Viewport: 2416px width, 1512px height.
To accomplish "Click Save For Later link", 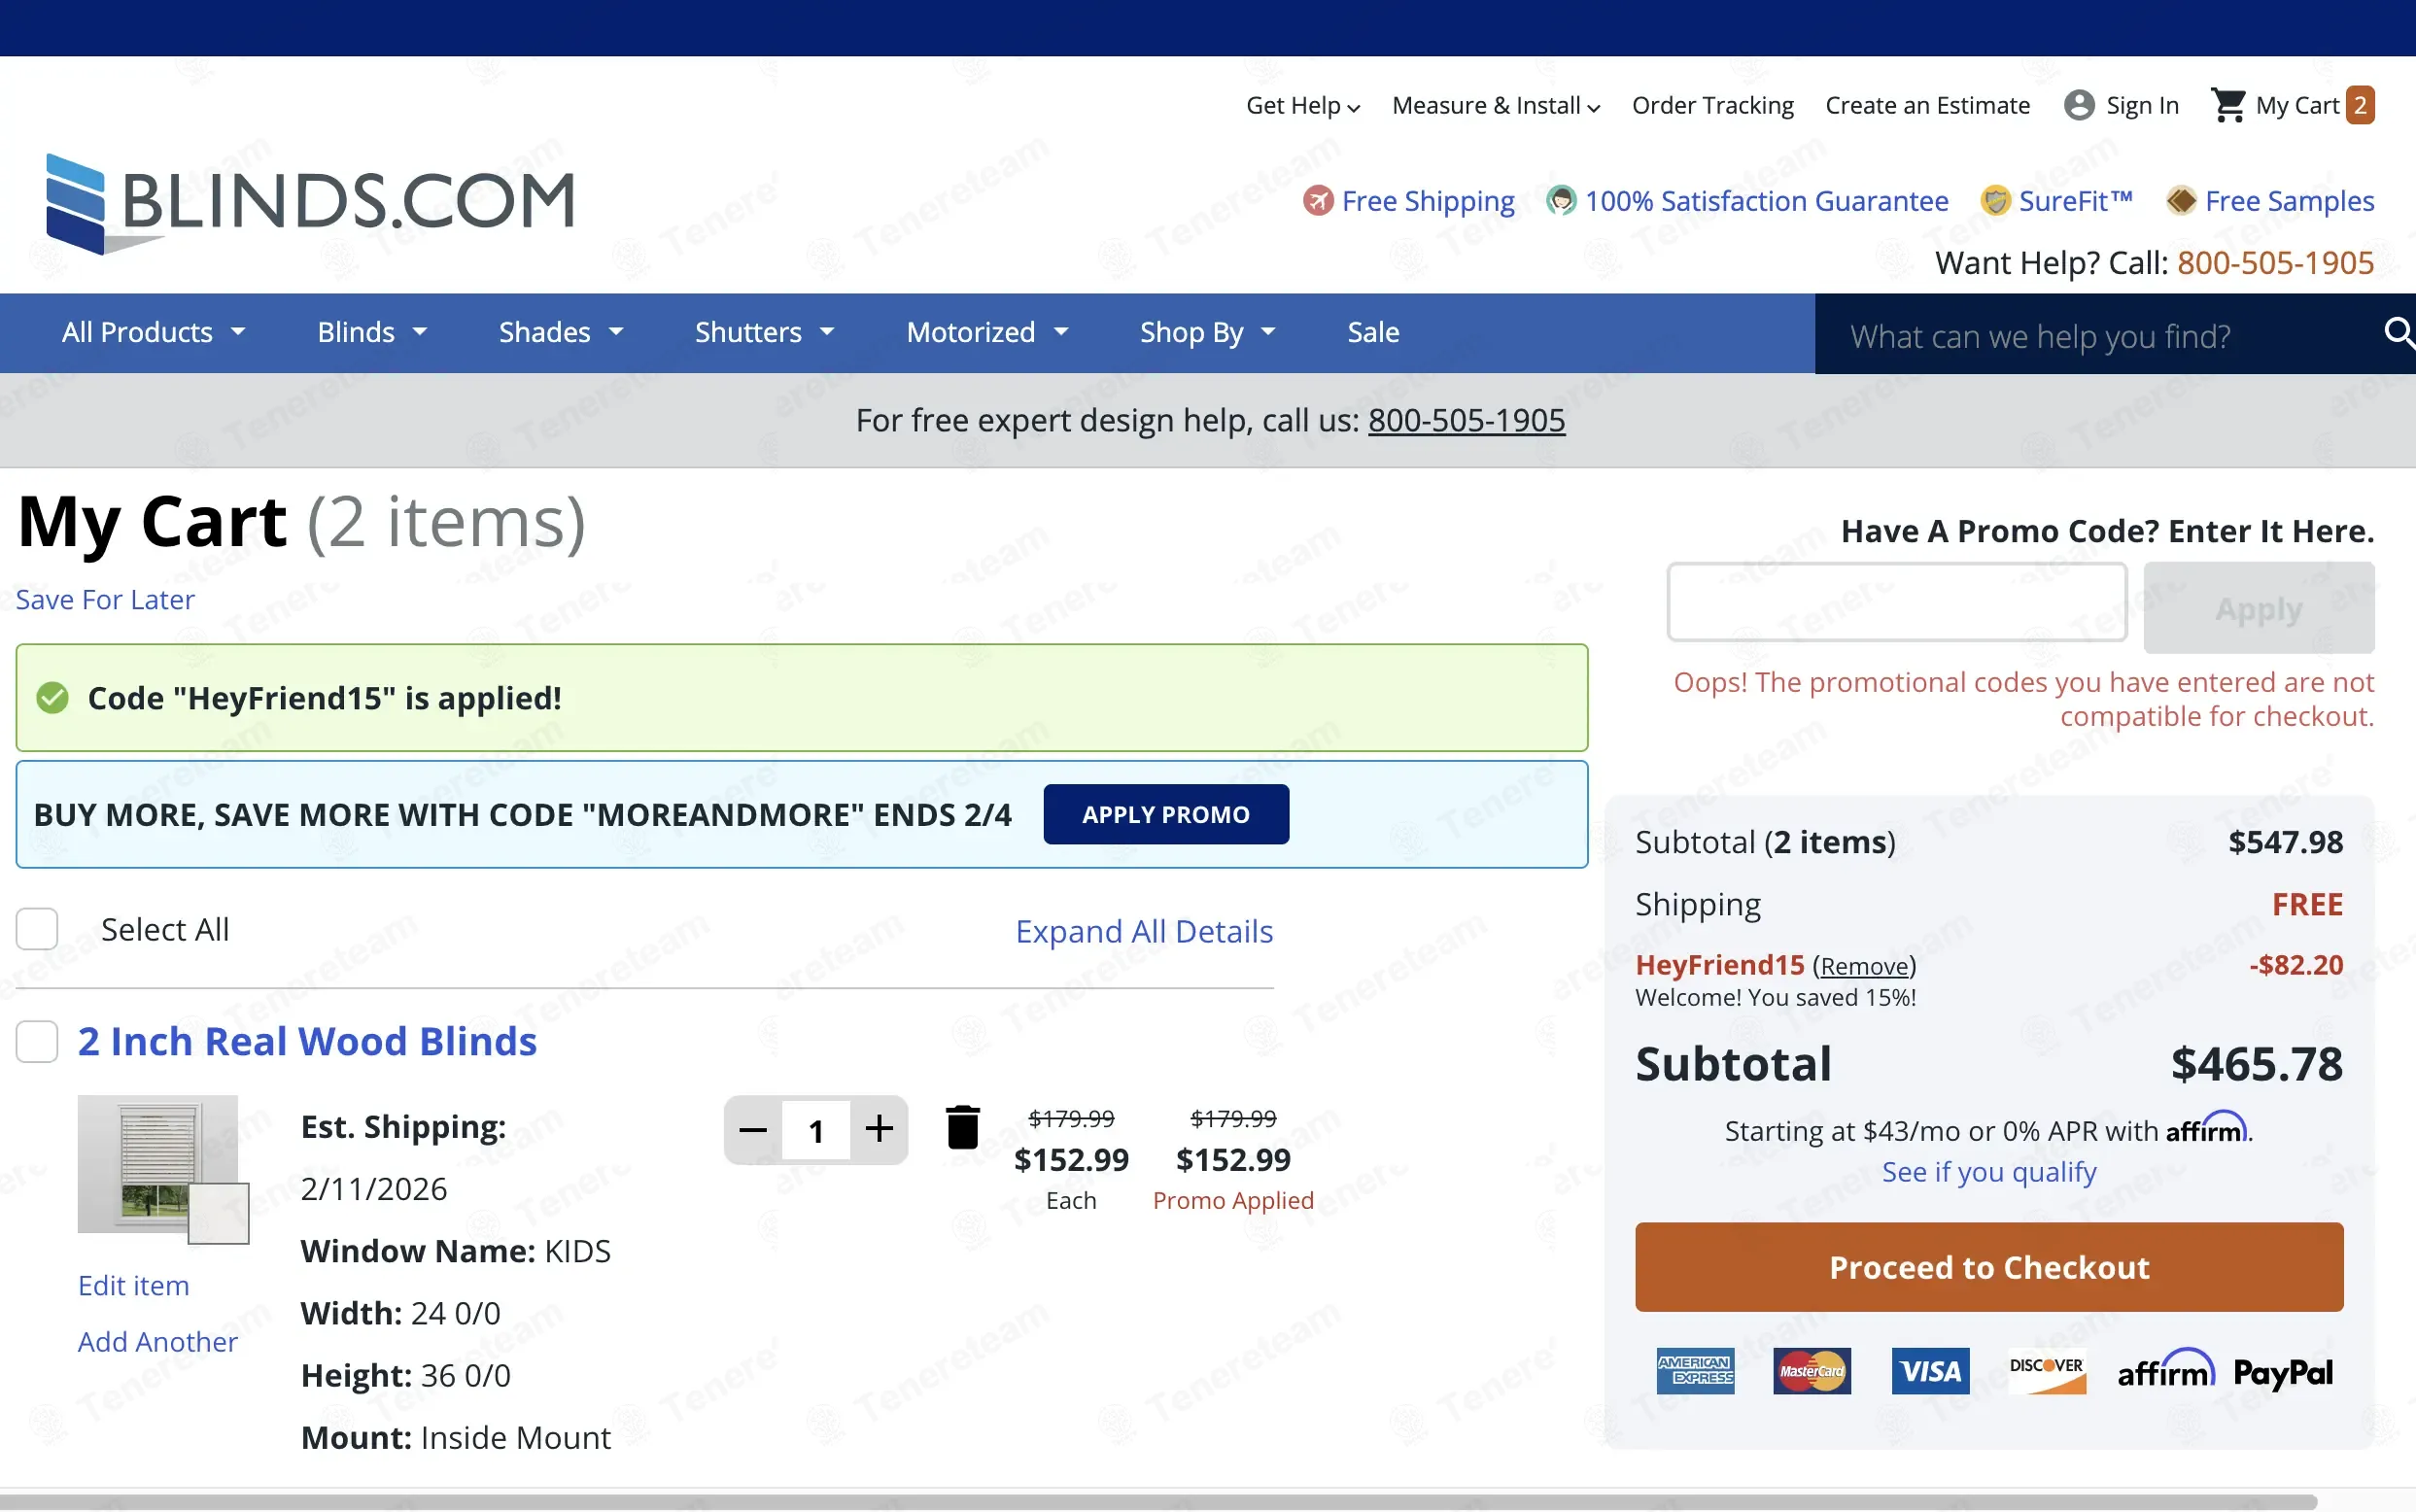I will 105,599.
